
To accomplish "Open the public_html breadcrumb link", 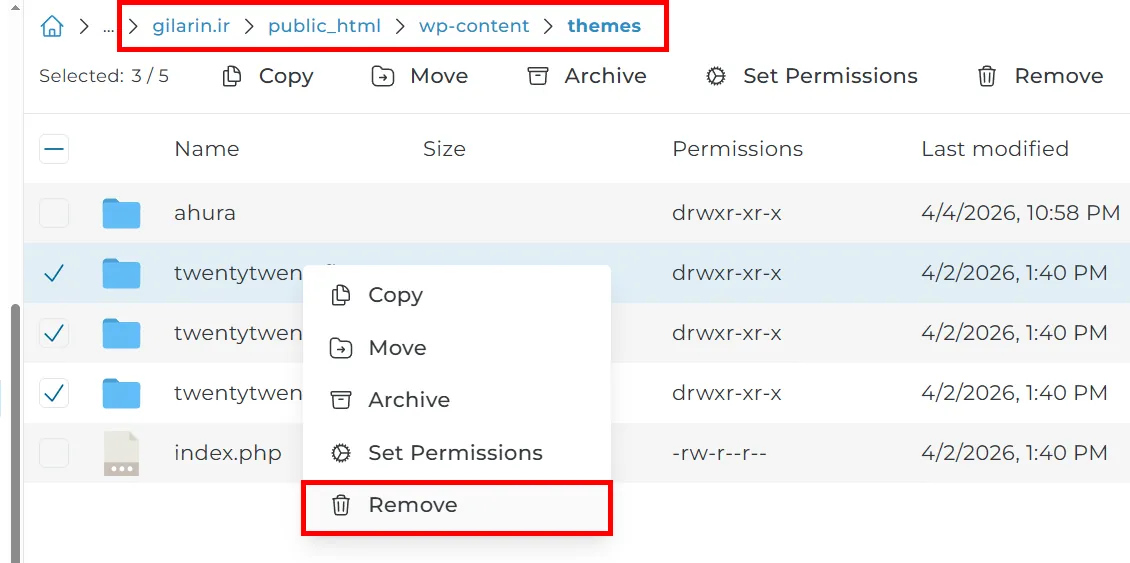I will [324, 26].
